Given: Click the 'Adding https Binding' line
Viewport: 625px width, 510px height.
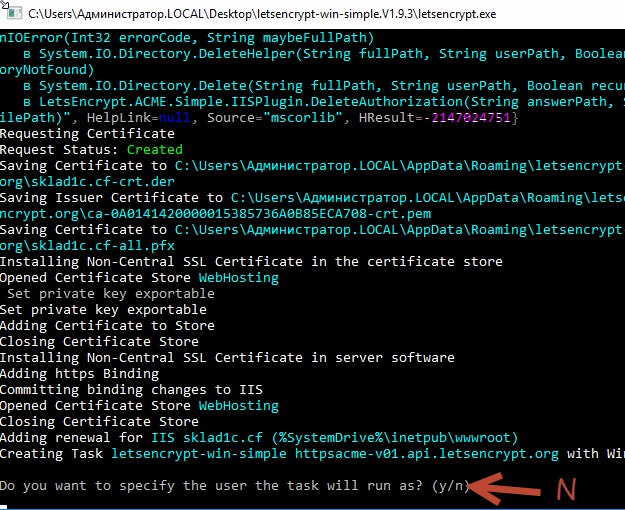Looking at the screenshot, I should (x=80, y=374).
